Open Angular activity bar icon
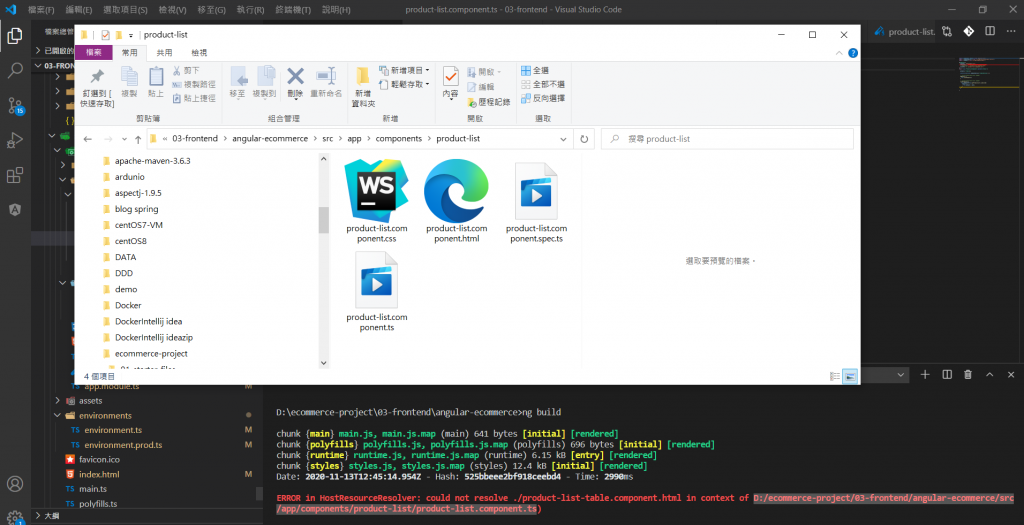The height and width of the screenshot is (525, 1024). pos(14,210)
